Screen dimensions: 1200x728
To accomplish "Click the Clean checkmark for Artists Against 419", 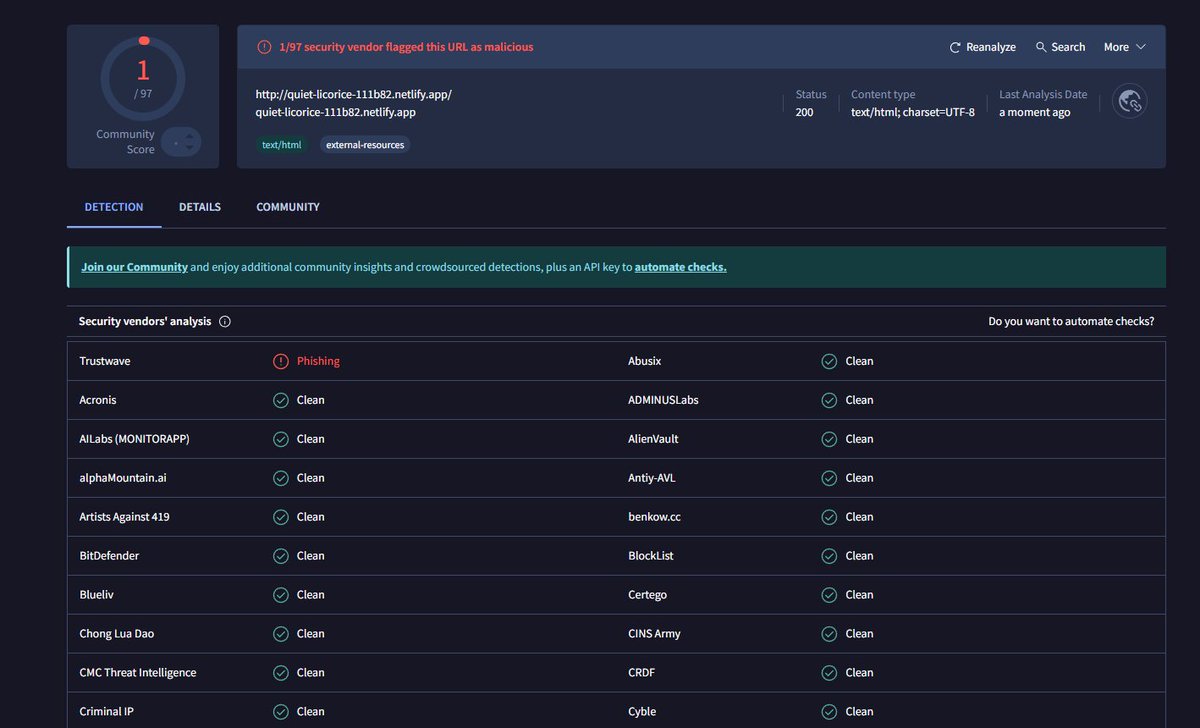I will pyautogui.click(x=281, y=517).
